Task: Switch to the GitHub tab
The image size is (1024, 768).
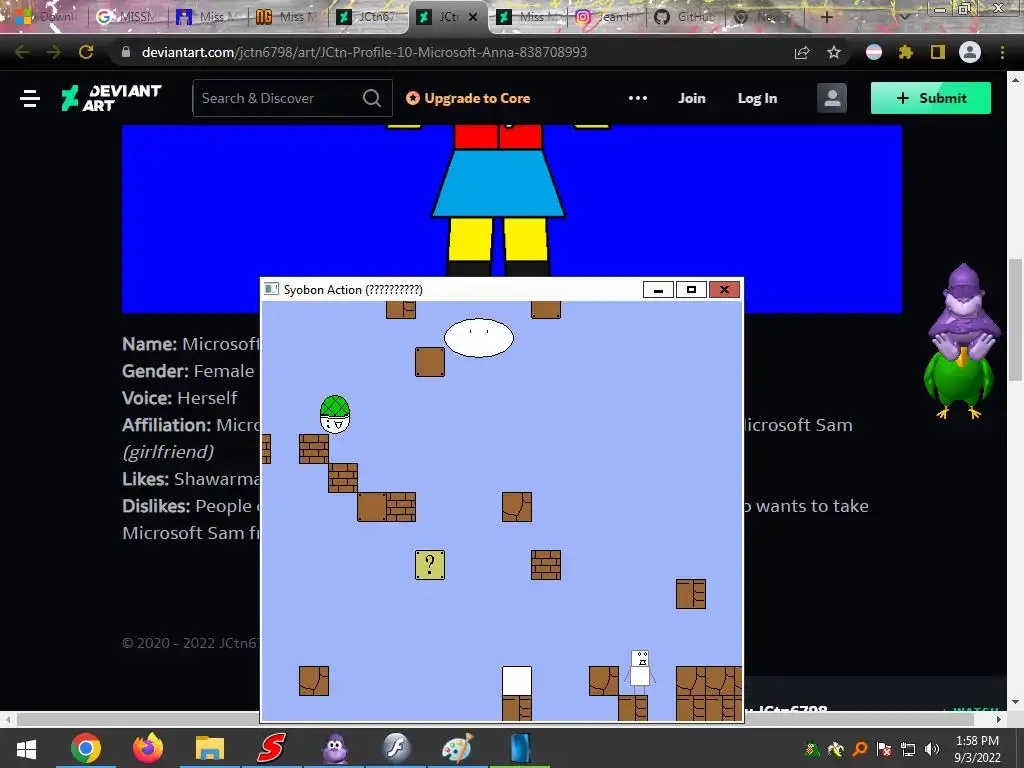Action: pyautogui.click(x=686, y=17)
